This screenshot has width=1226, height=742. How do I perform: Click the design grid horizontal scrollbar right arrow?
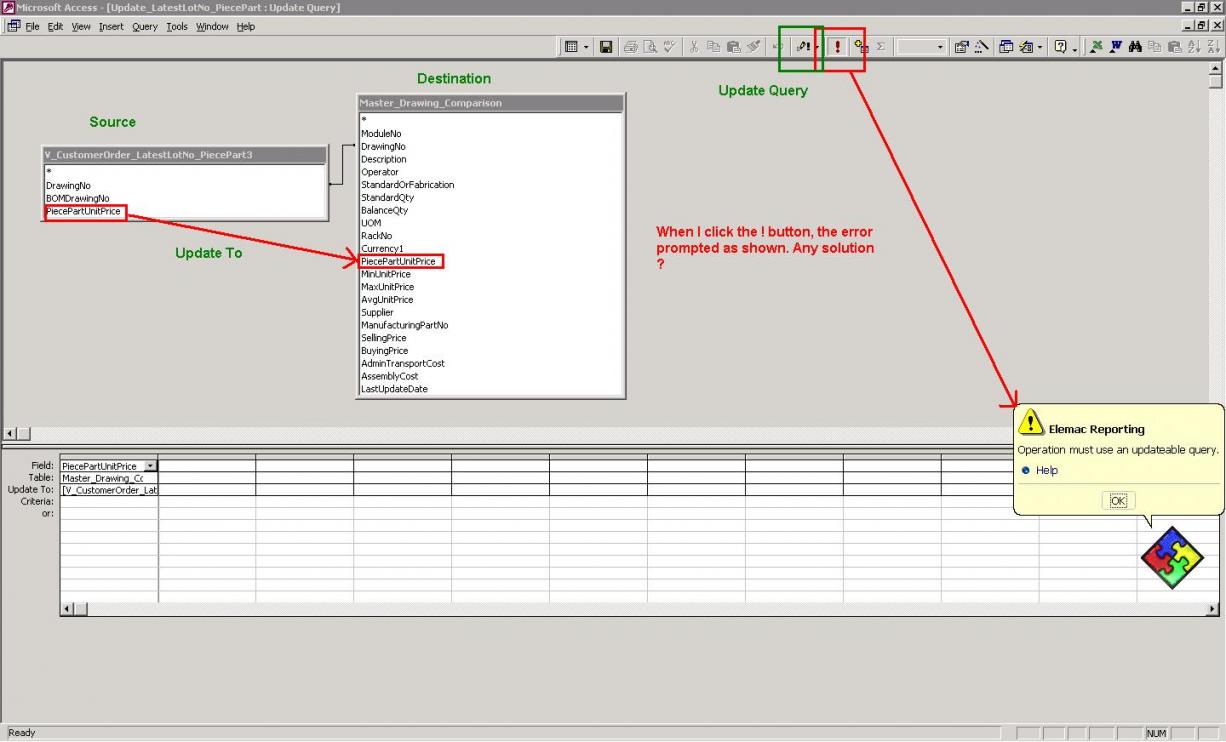(1214, 609)
